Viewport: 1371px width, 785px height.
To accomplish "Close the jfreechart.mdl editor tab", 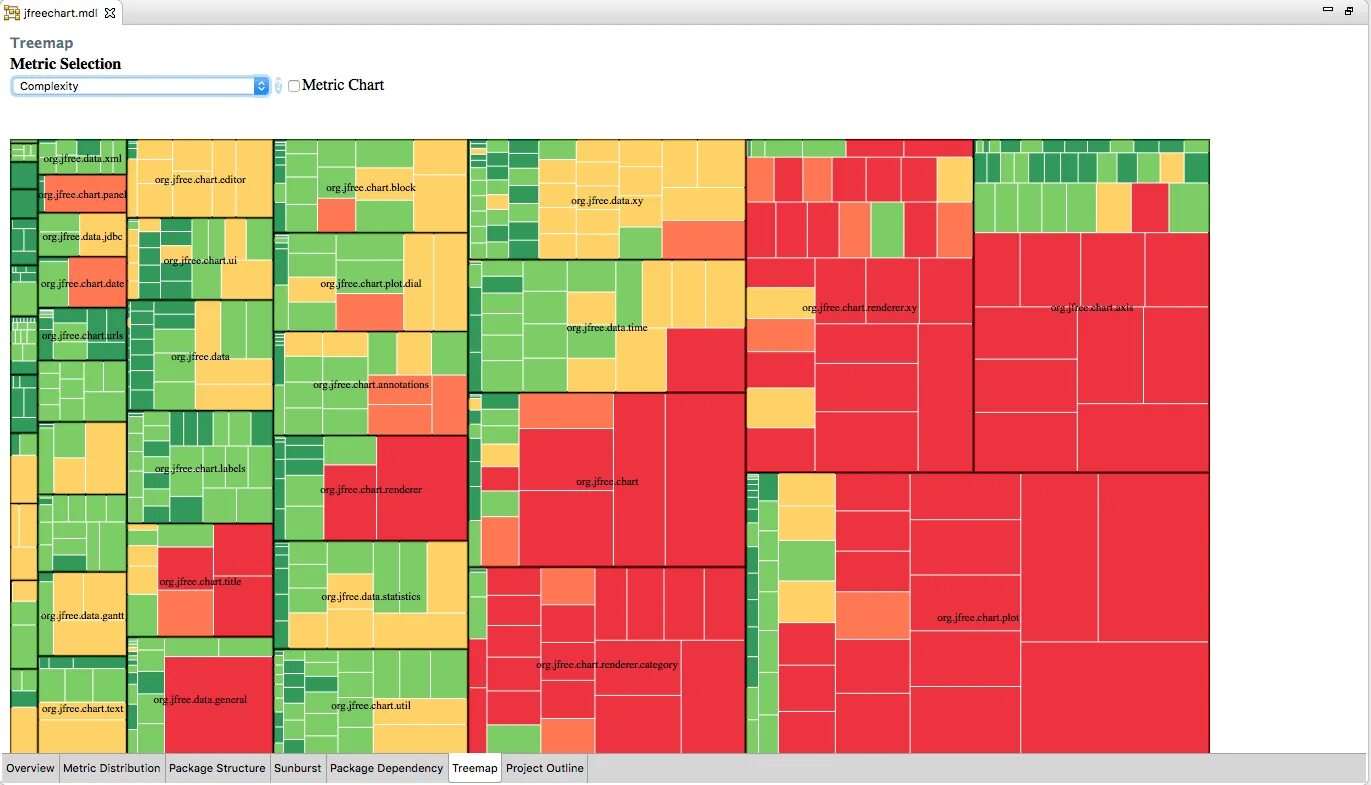I will (x=110, y=13).
